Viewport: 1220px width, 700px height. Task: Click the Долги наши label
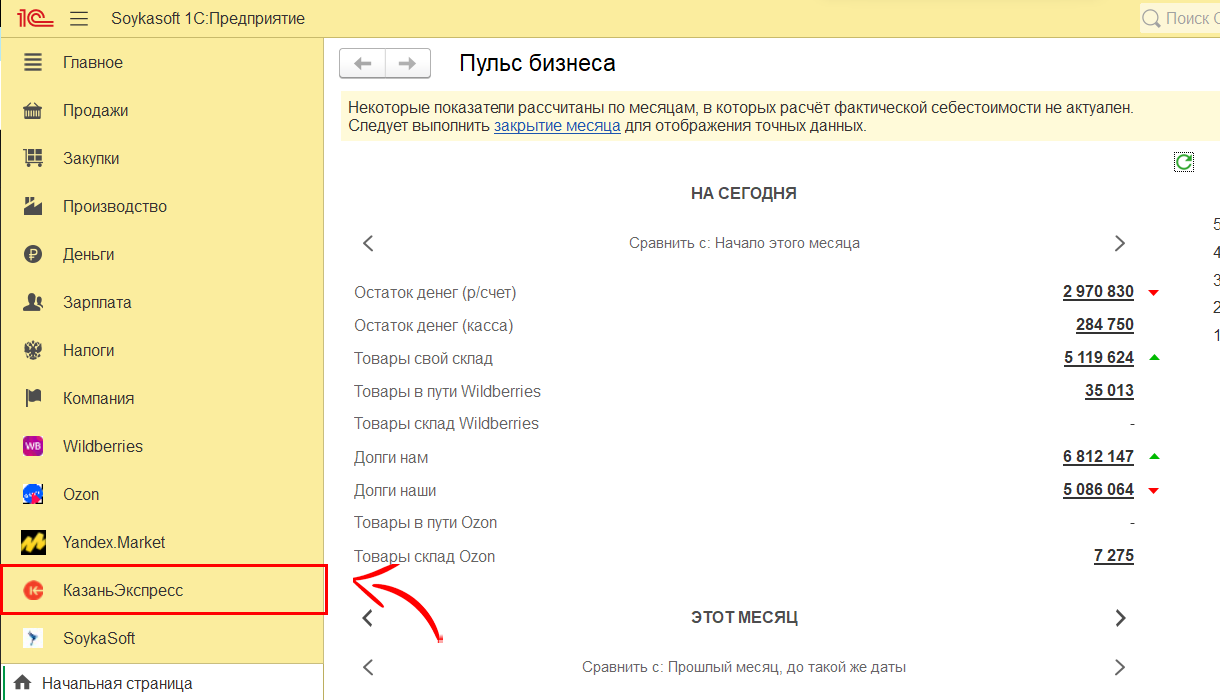(x=395, y=490)
